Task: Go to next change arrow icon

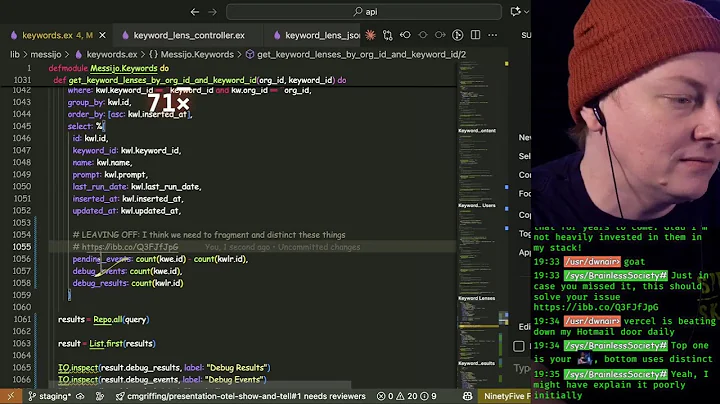Action: [x=440, y=35]
